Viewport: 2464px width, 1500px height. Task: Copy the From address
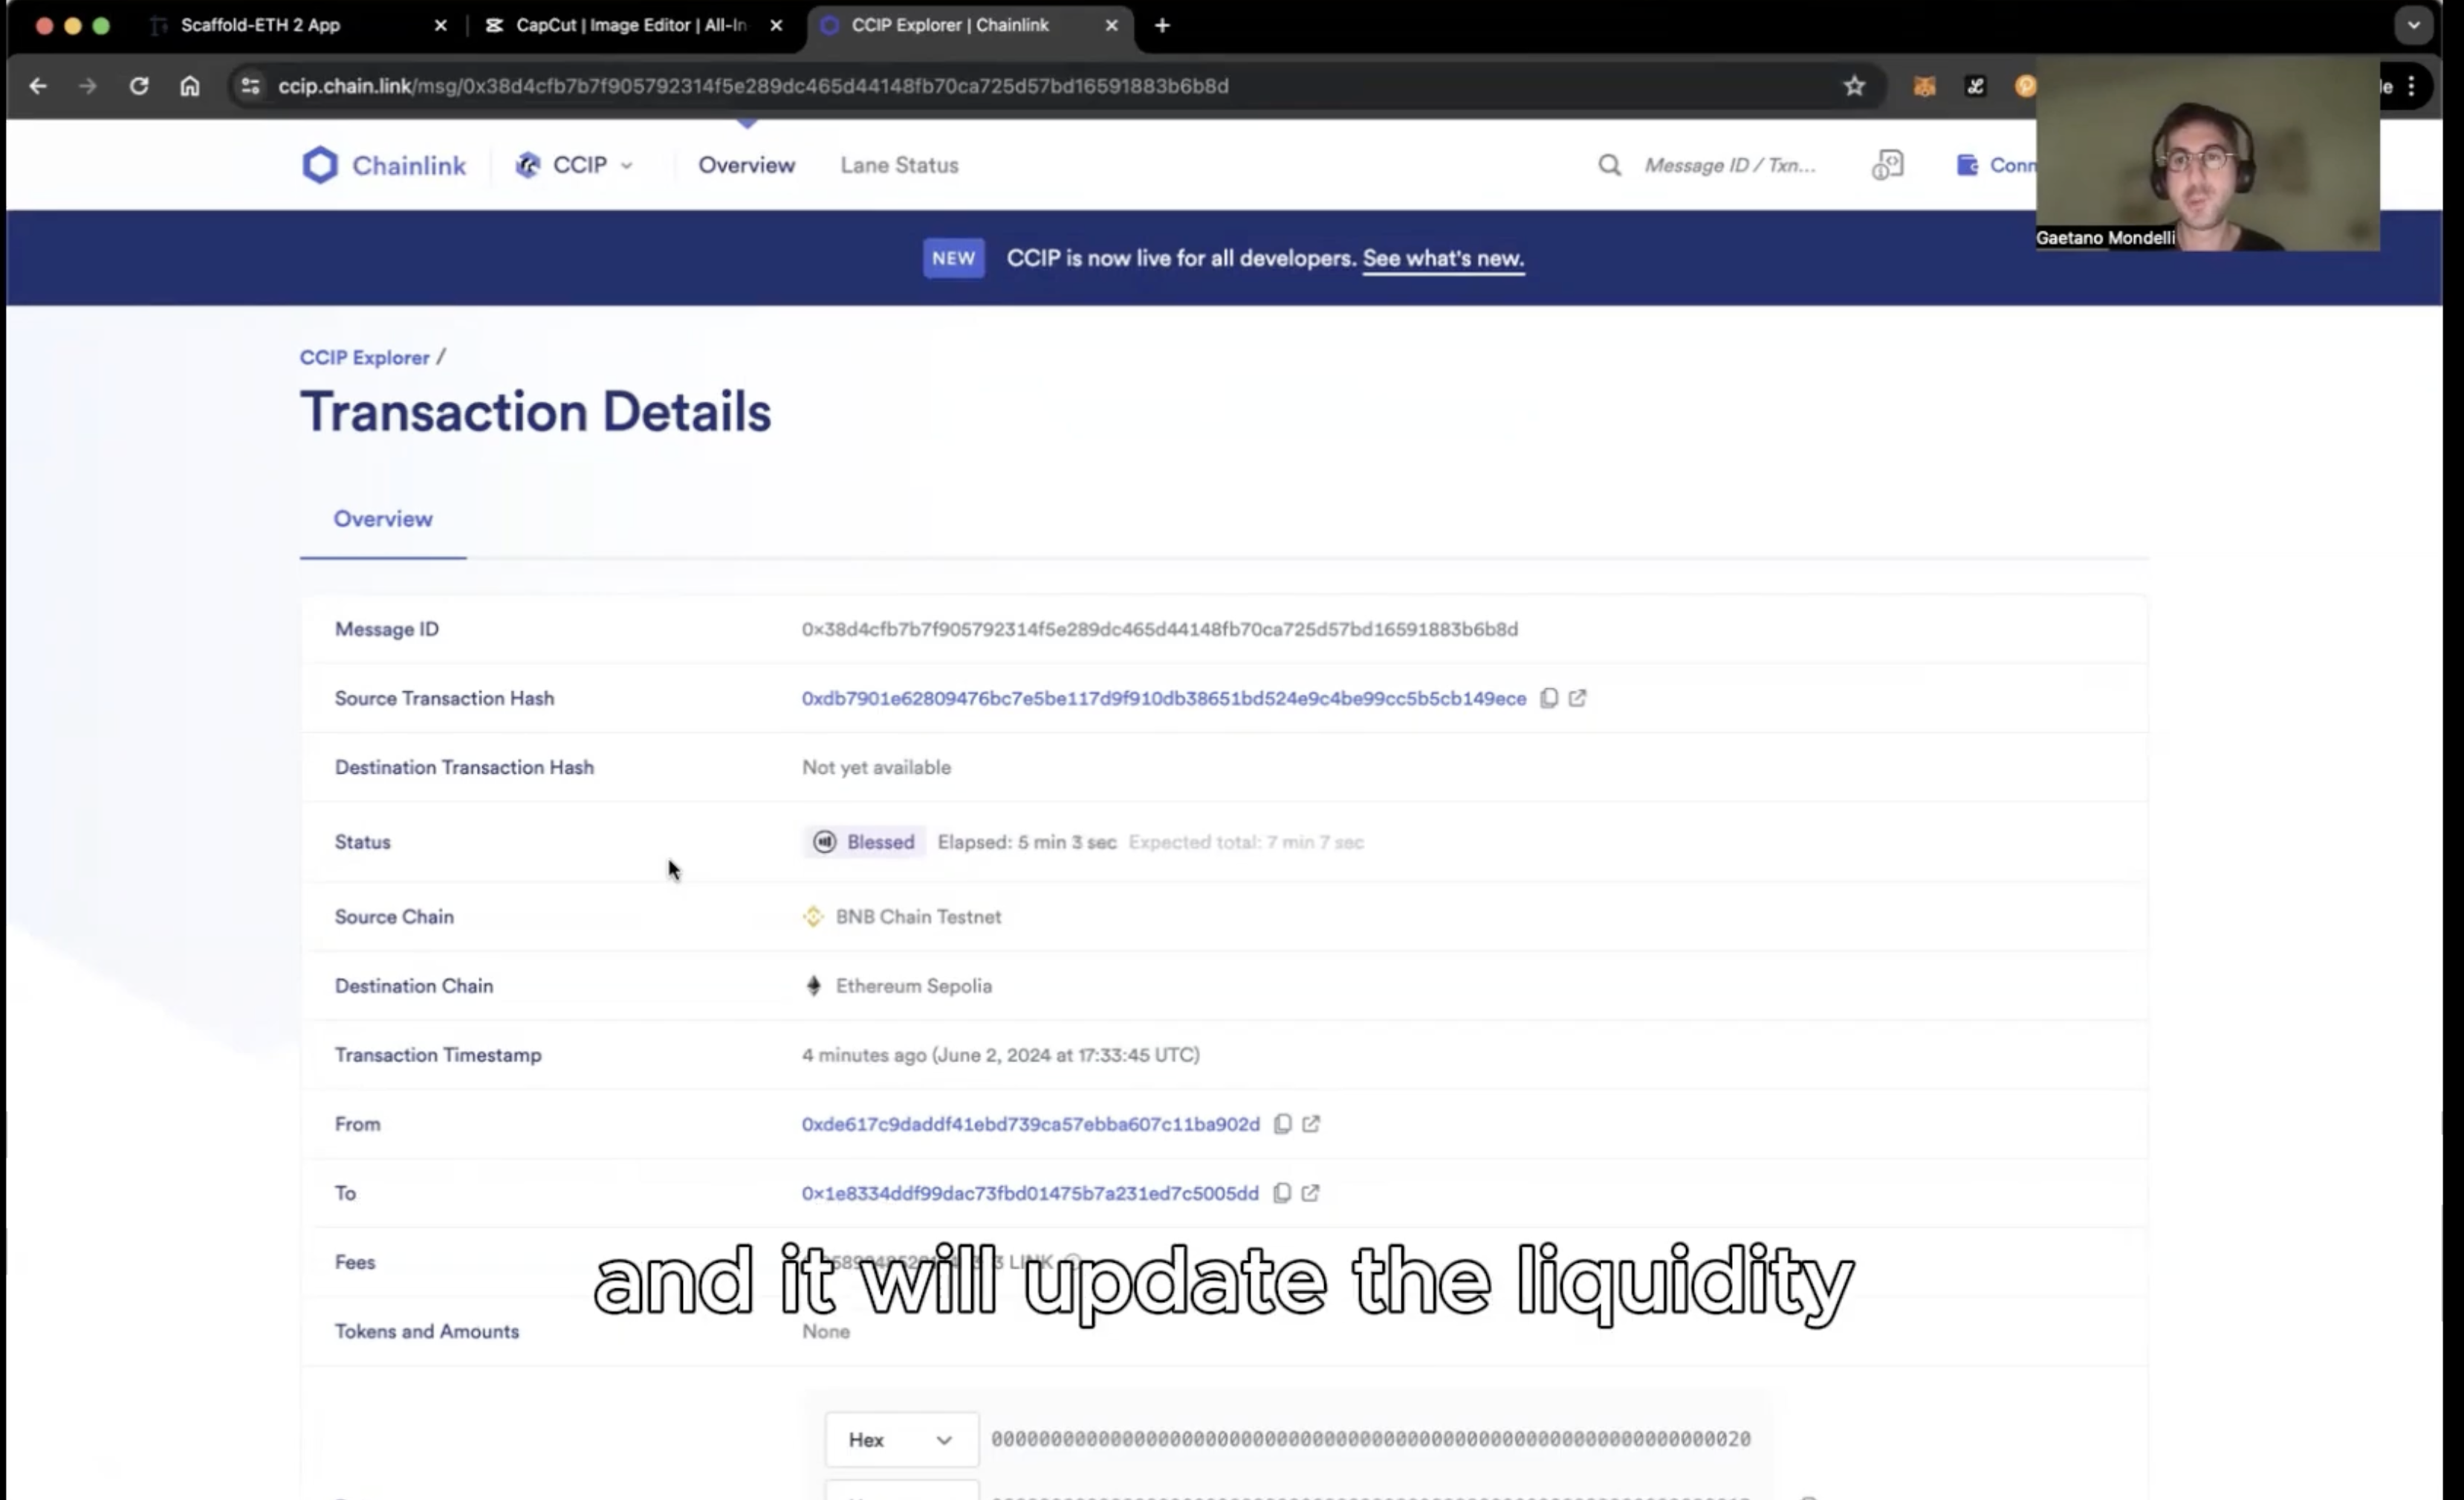1282,1124
